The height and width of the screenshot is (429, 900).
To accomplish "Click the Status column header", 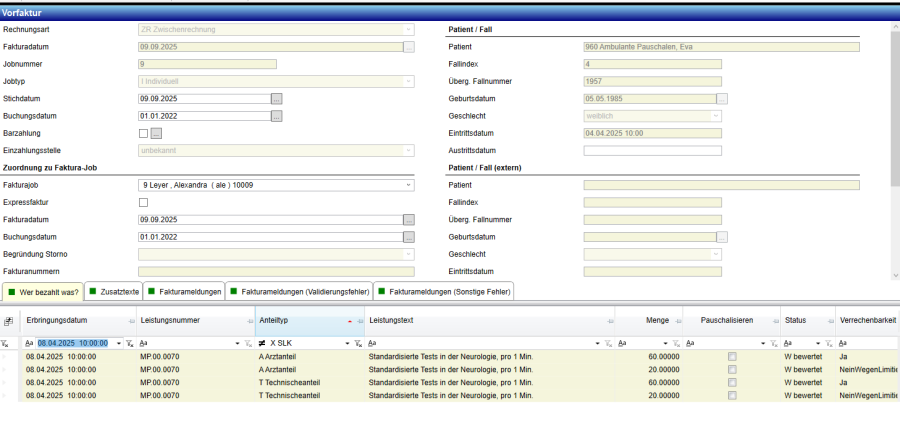I will point(796,320).
